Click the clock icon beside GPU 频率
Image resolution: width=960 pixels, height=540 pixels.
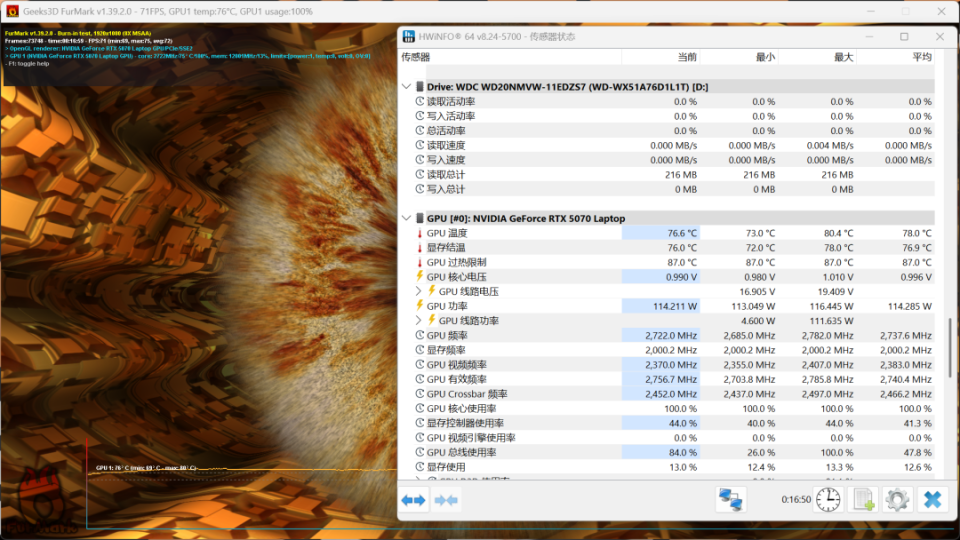(x=419, y=335)
